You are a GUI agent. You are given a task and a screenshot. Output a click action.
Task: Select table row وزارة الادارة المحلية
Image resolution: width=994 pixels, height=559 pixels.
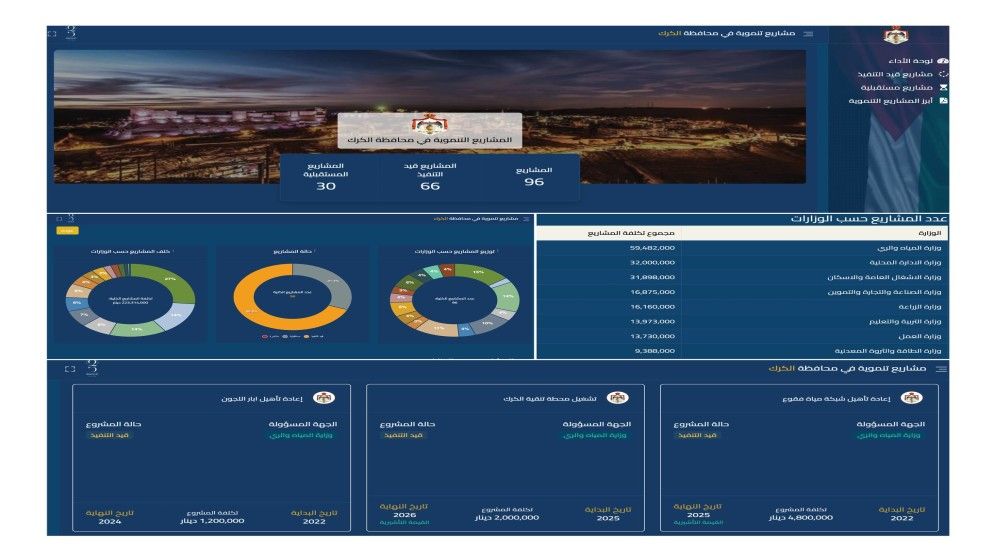[742, 262]
